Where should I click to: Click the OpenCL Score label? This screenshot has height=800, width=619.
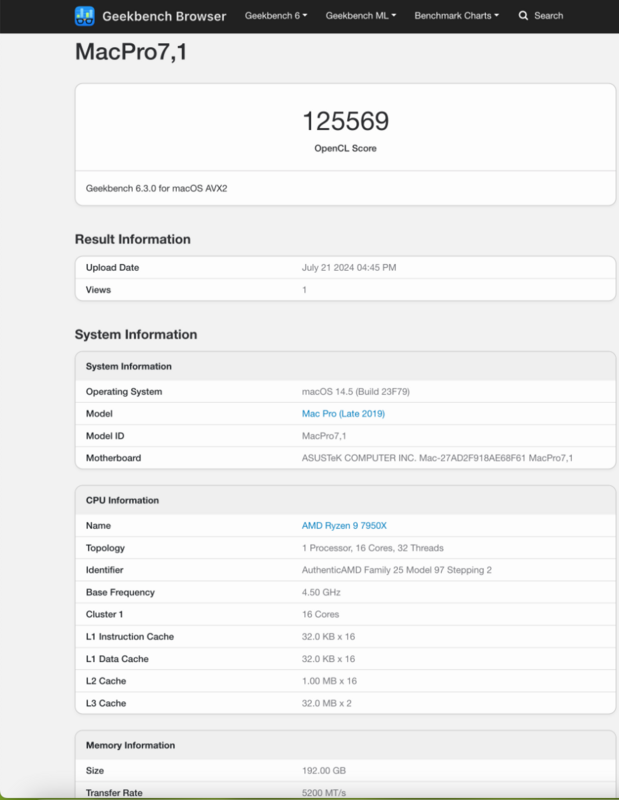(345, 148)
